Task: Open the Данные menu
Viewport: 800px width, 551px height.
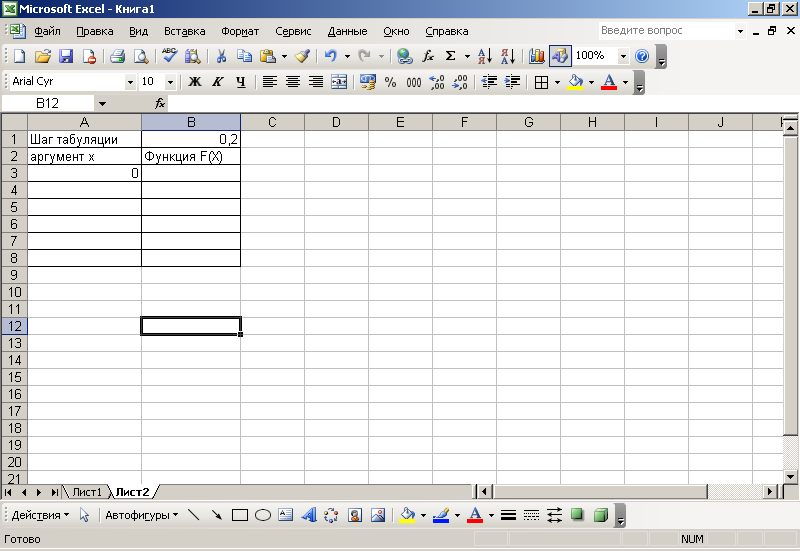Action: [347, 31]
